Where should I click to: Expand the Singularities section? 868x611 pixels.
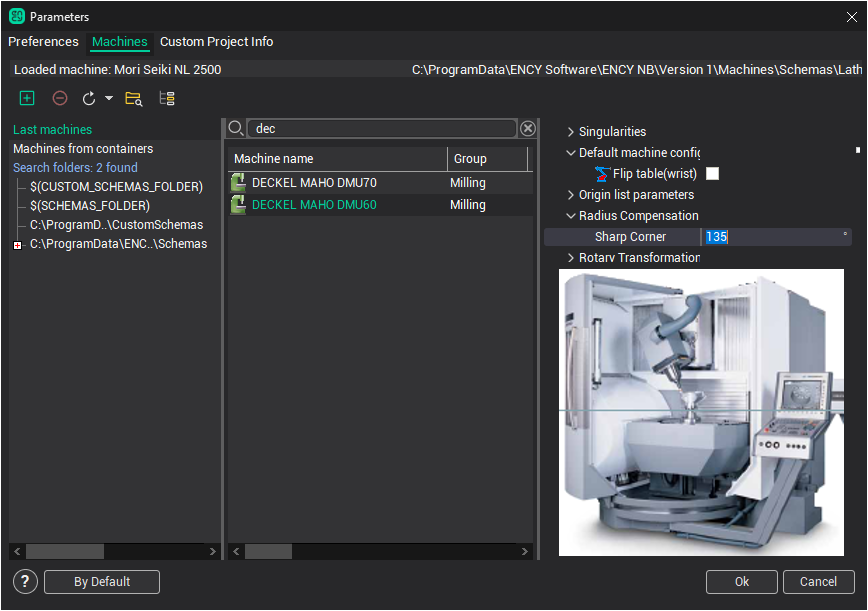[x=571, y=132]
